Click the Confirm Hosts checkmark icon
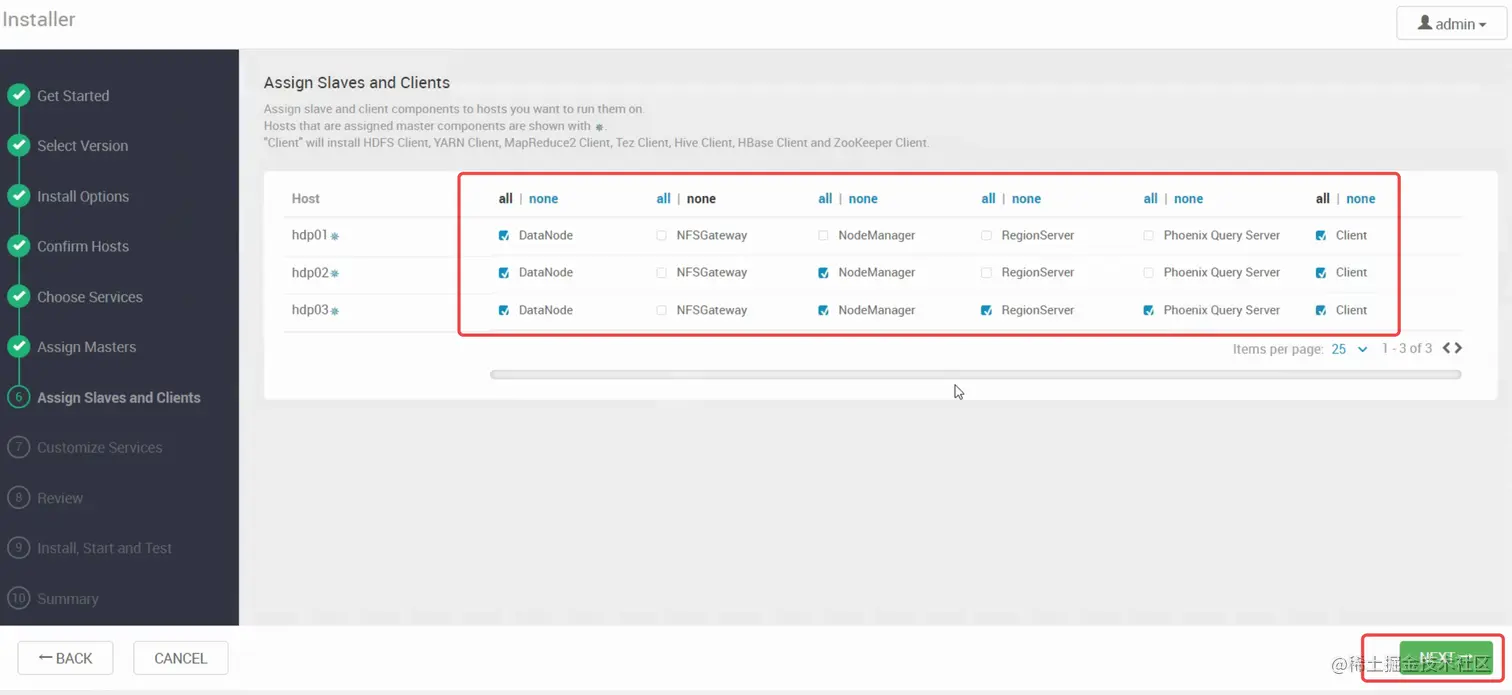Screen dimensions: 1512x695 (19, 246)
